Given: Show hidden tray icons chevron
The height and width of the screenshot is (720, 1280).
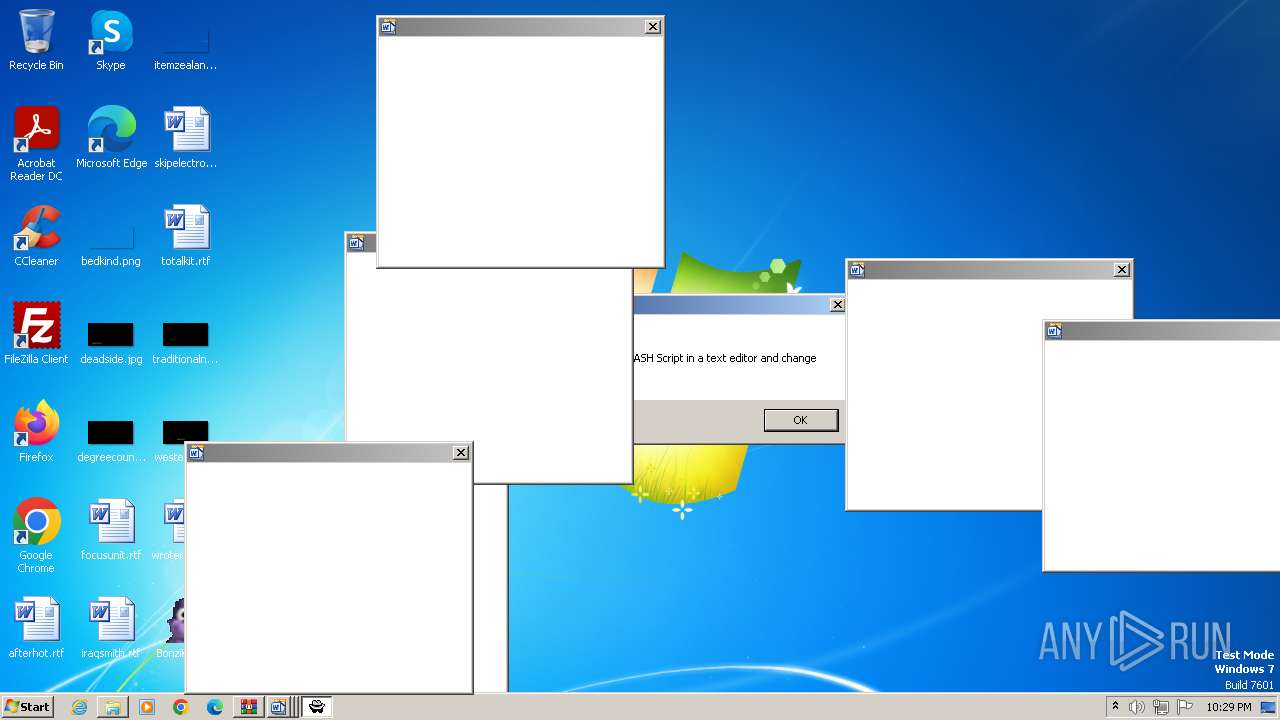Looking at the screenshot, I should [1115, 707].
